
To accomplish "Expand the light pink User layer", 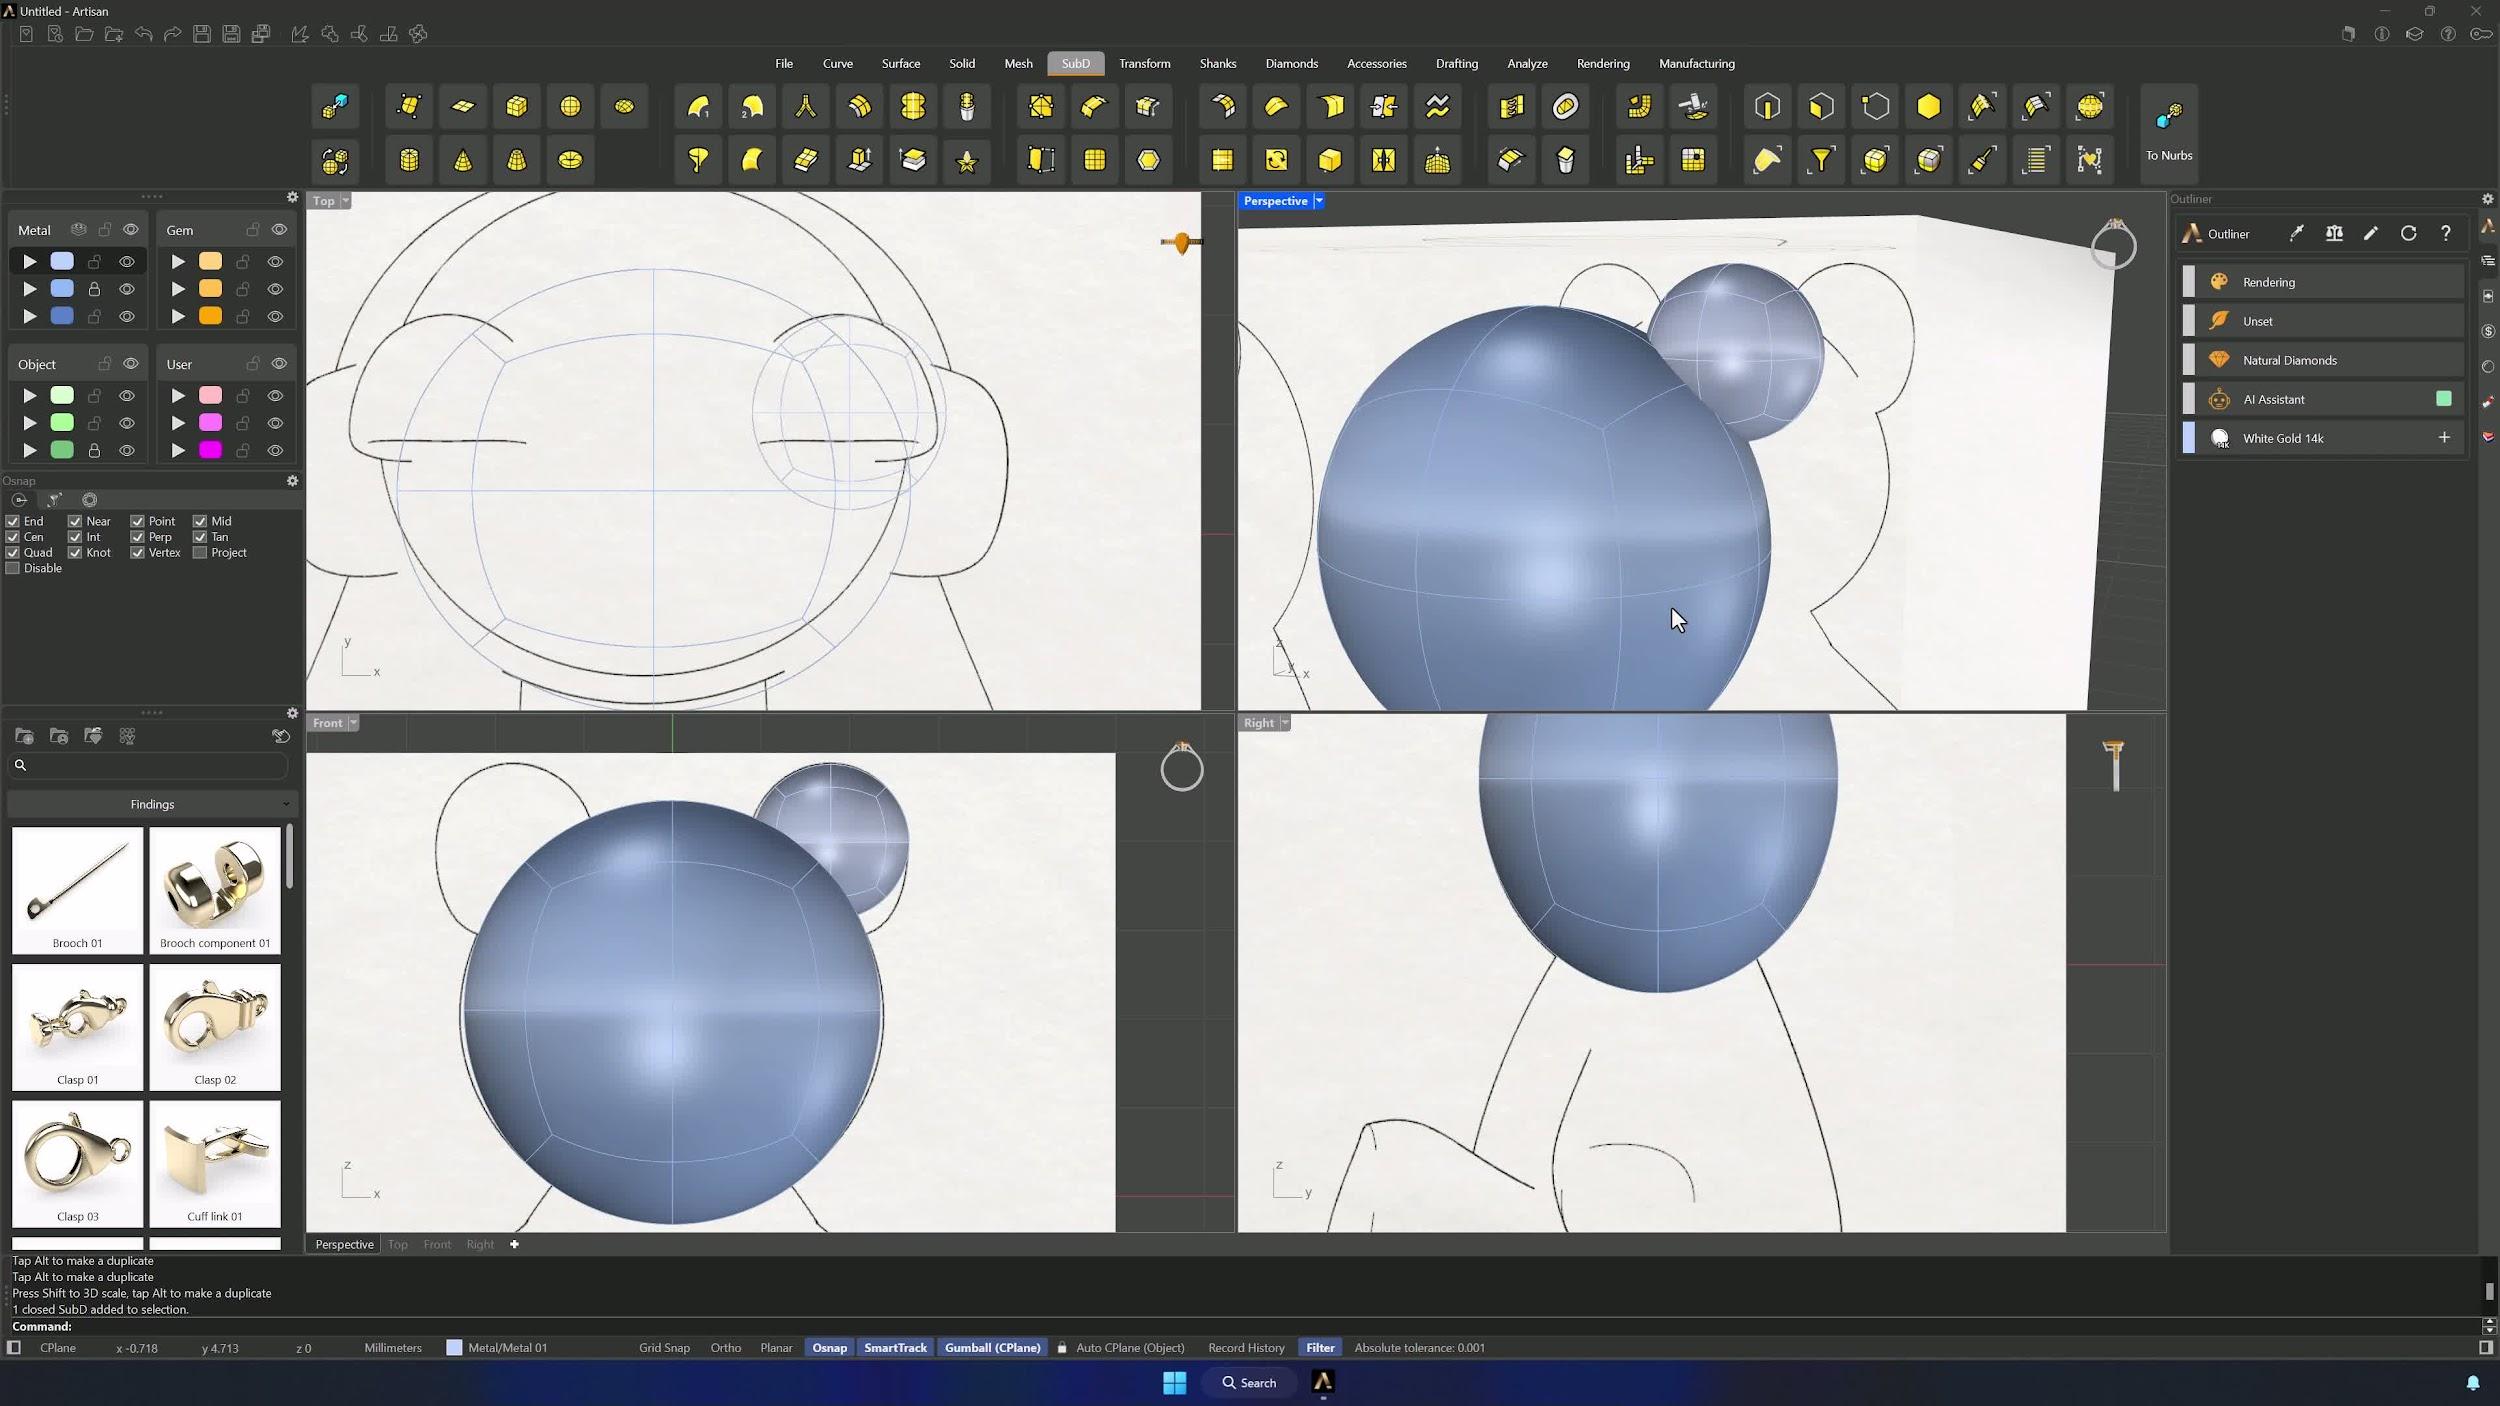I will (x=178, y=395).
